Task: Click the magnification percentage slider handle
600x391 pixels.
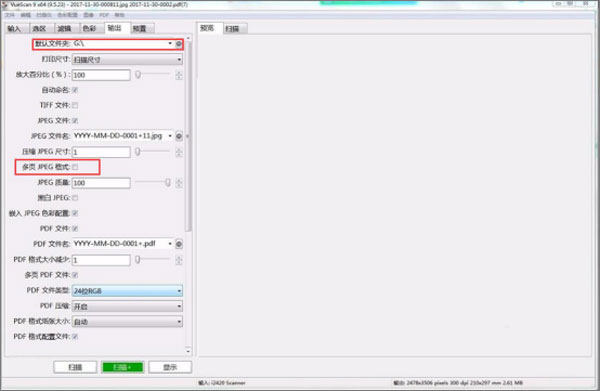Action: pos(138,75)
